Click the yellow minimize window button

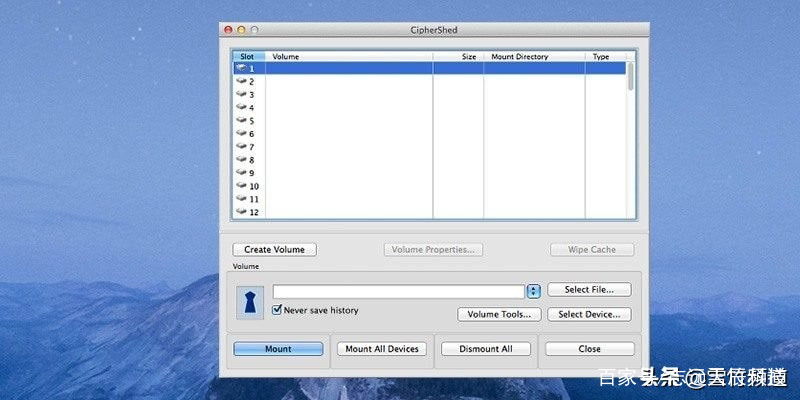pyautogui.click(x=241, y=30)
